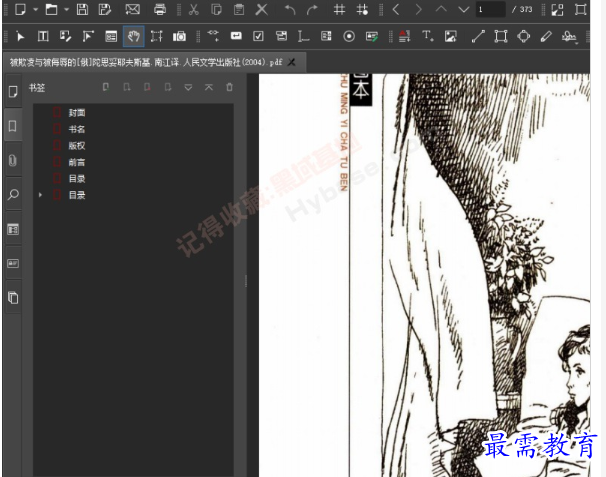The image size is (606, 477).
Task: Close the PDF document tab
Action: [x=291, y=62]
